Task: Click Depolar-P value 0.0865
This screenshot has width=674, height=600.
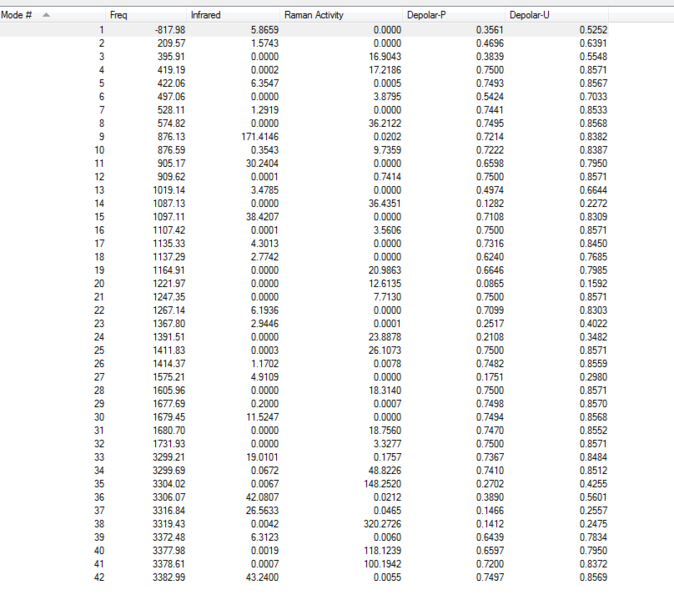Action: pos(490,284)
